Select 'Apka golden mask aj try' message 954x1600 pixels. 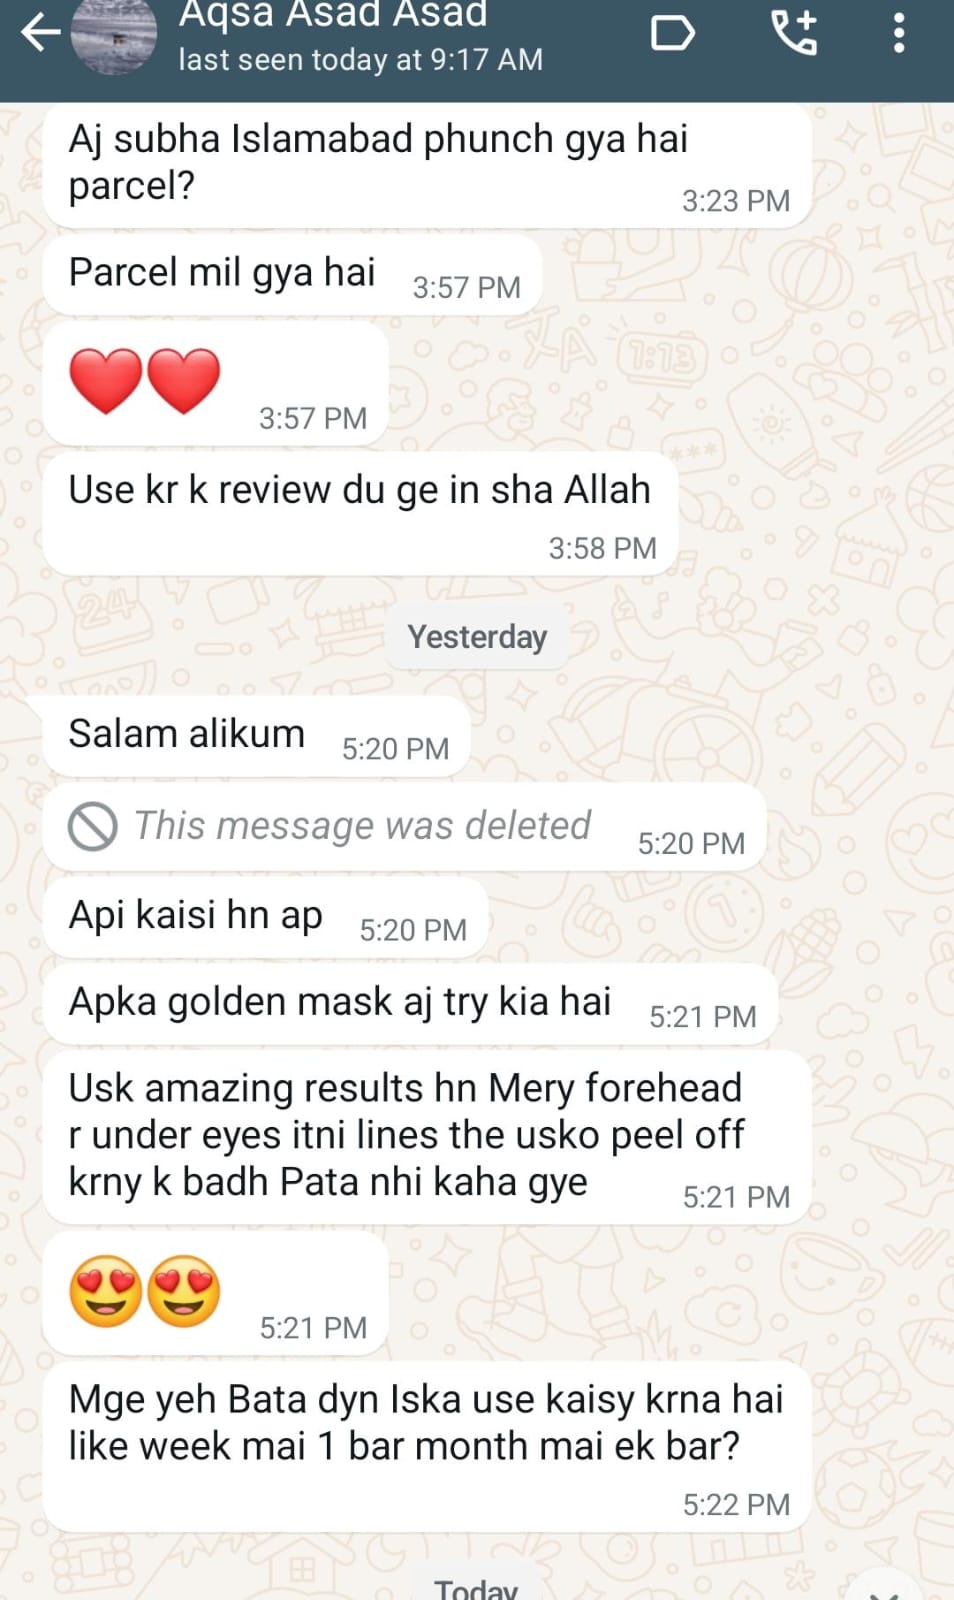pyautogui.click(x=410, y=1003)
